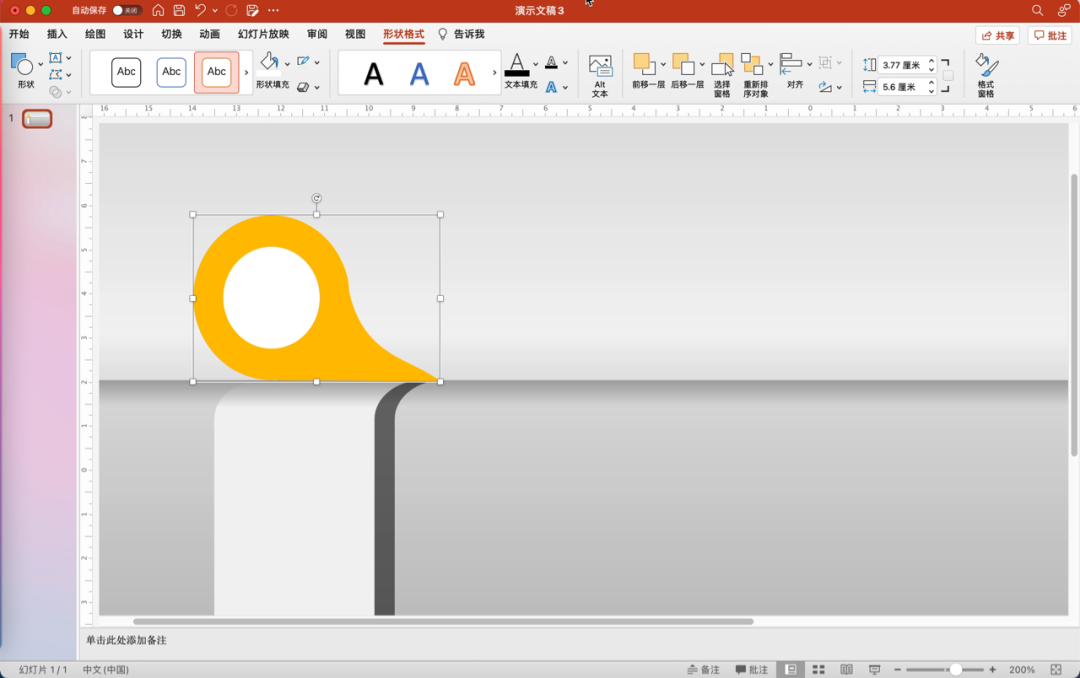
Task: Click the home icon in title bar
Action: pos(158,10)
